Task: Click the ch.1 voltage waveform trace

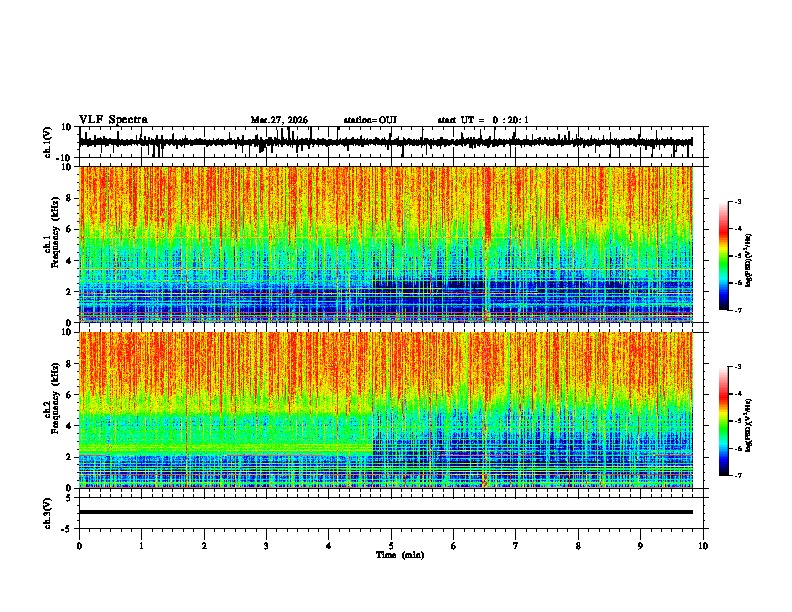Action: click(385, 142)
